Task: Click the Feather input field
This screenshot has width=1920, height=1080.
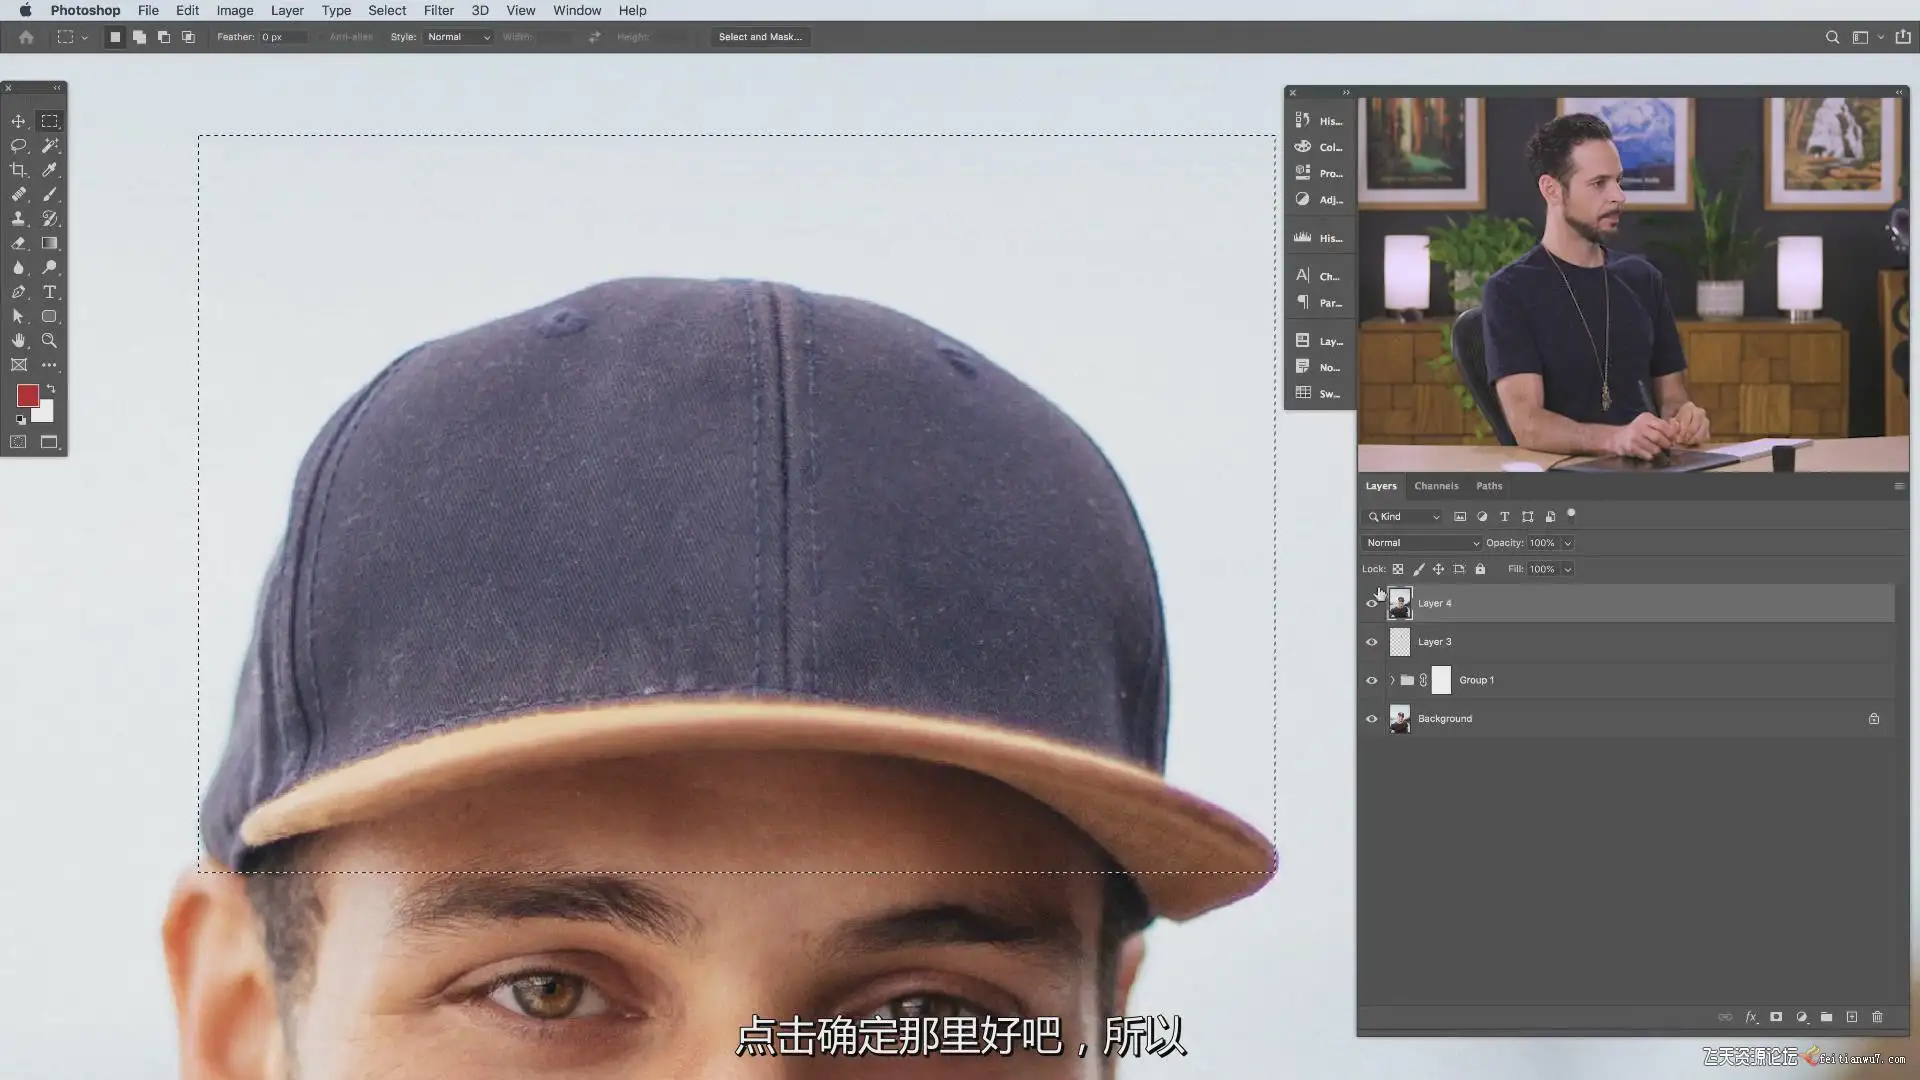Action: click(283, 37)
